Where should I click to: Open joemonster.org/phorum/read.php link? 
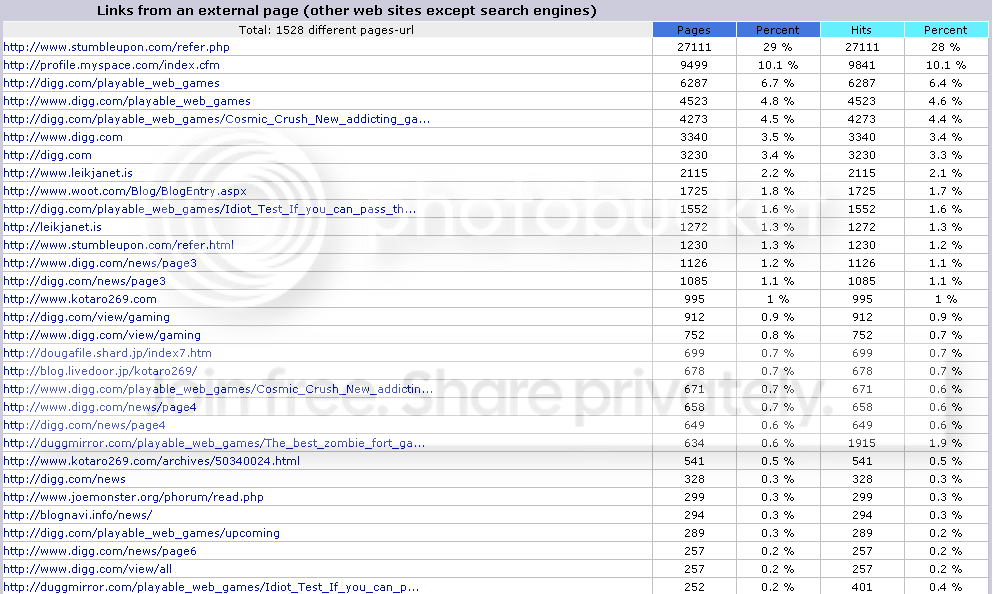(x=134, y=497)
